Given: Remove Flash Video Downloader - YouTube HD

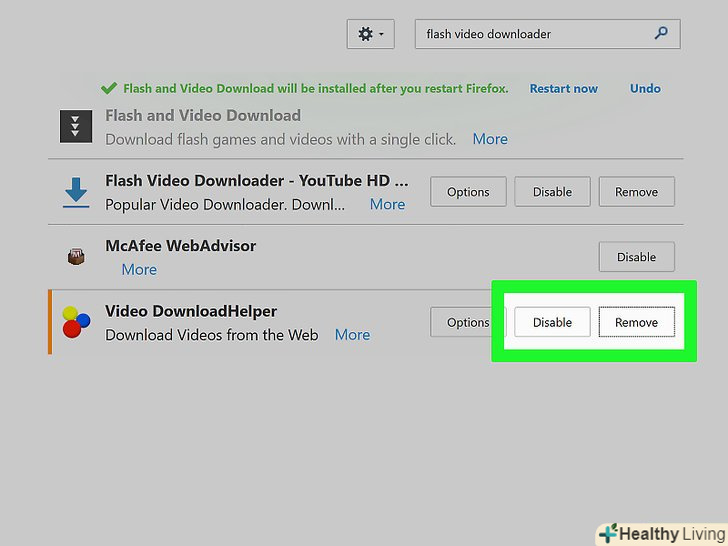Looking at the screenshot, I should pyautogui.click(x=636, y=192).
